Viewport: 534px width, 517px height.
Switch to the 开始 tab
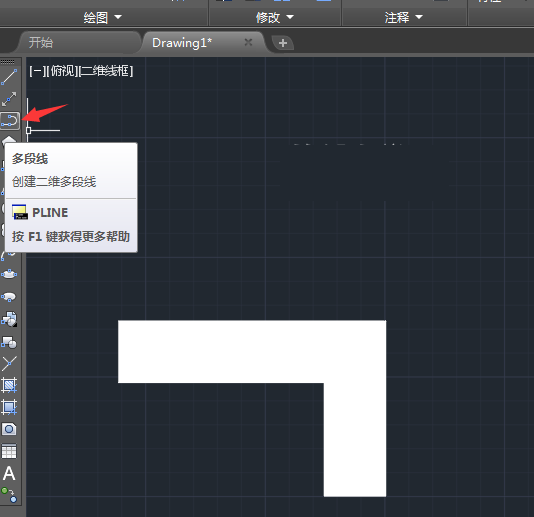point(41,43)
